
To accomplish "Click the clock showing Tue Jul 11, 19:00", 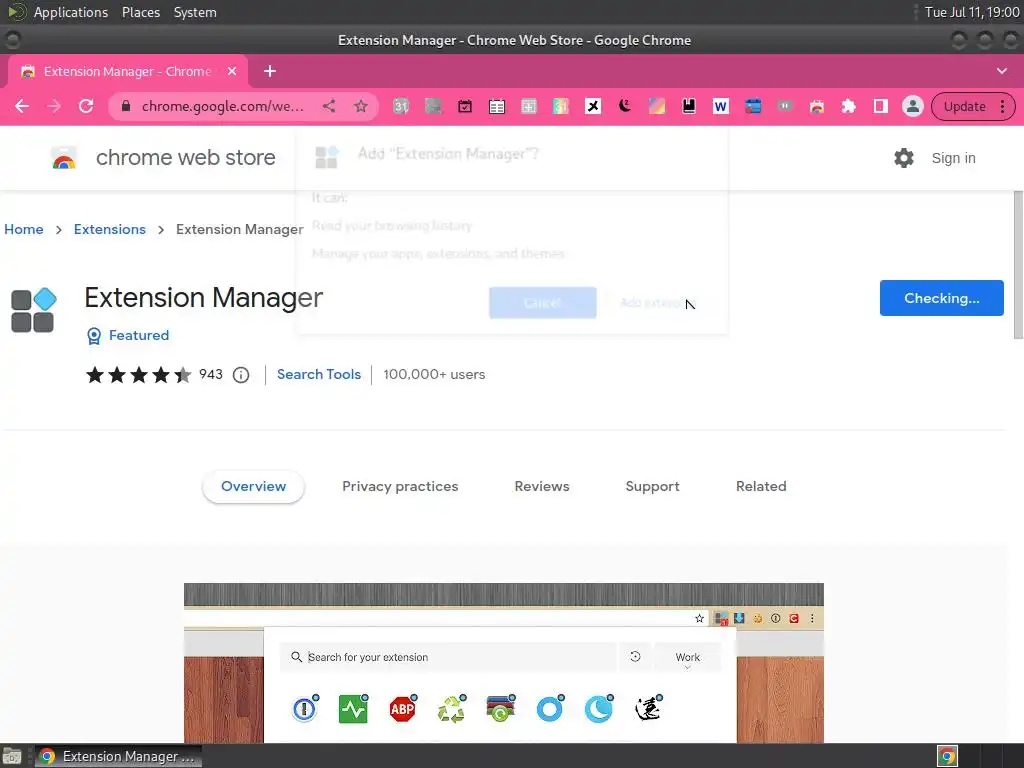I will (x=972, y=12).
